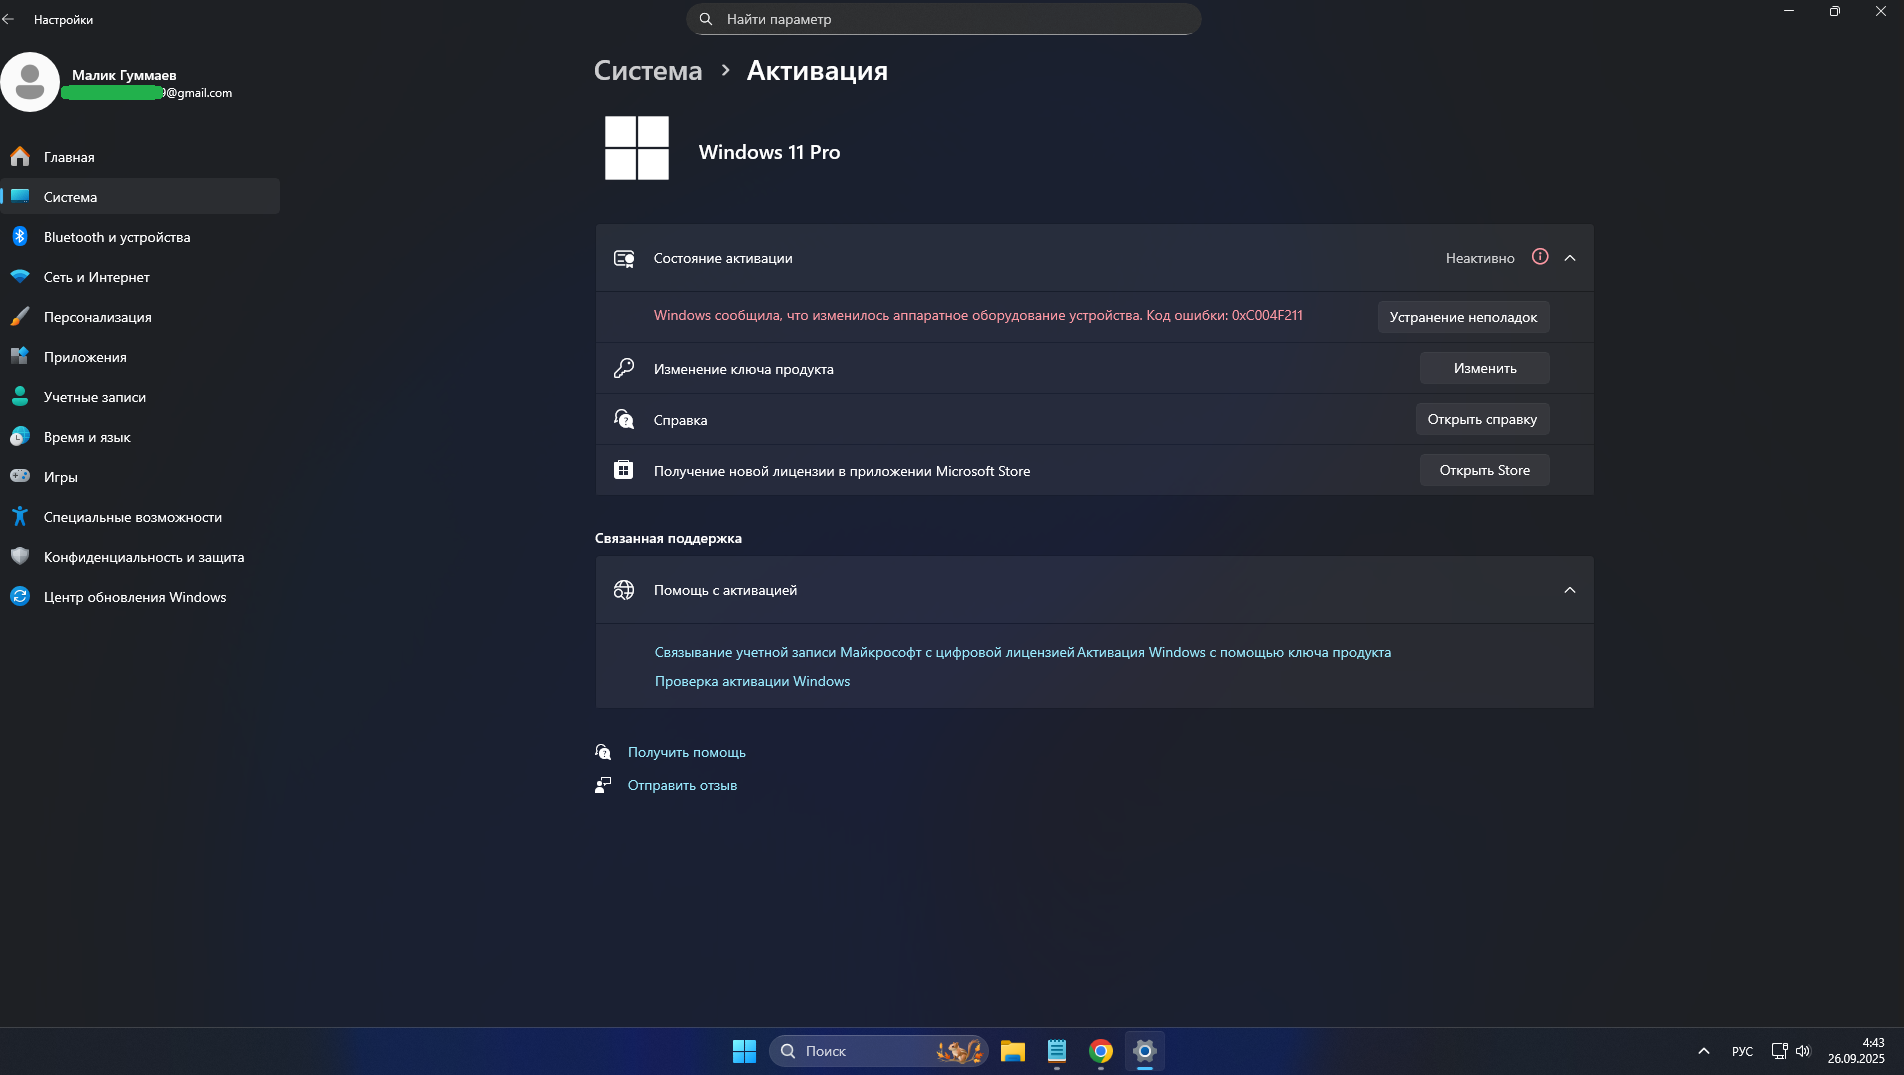Open link Активация Windows с помощью ключа продукта

pos(1234,652)
